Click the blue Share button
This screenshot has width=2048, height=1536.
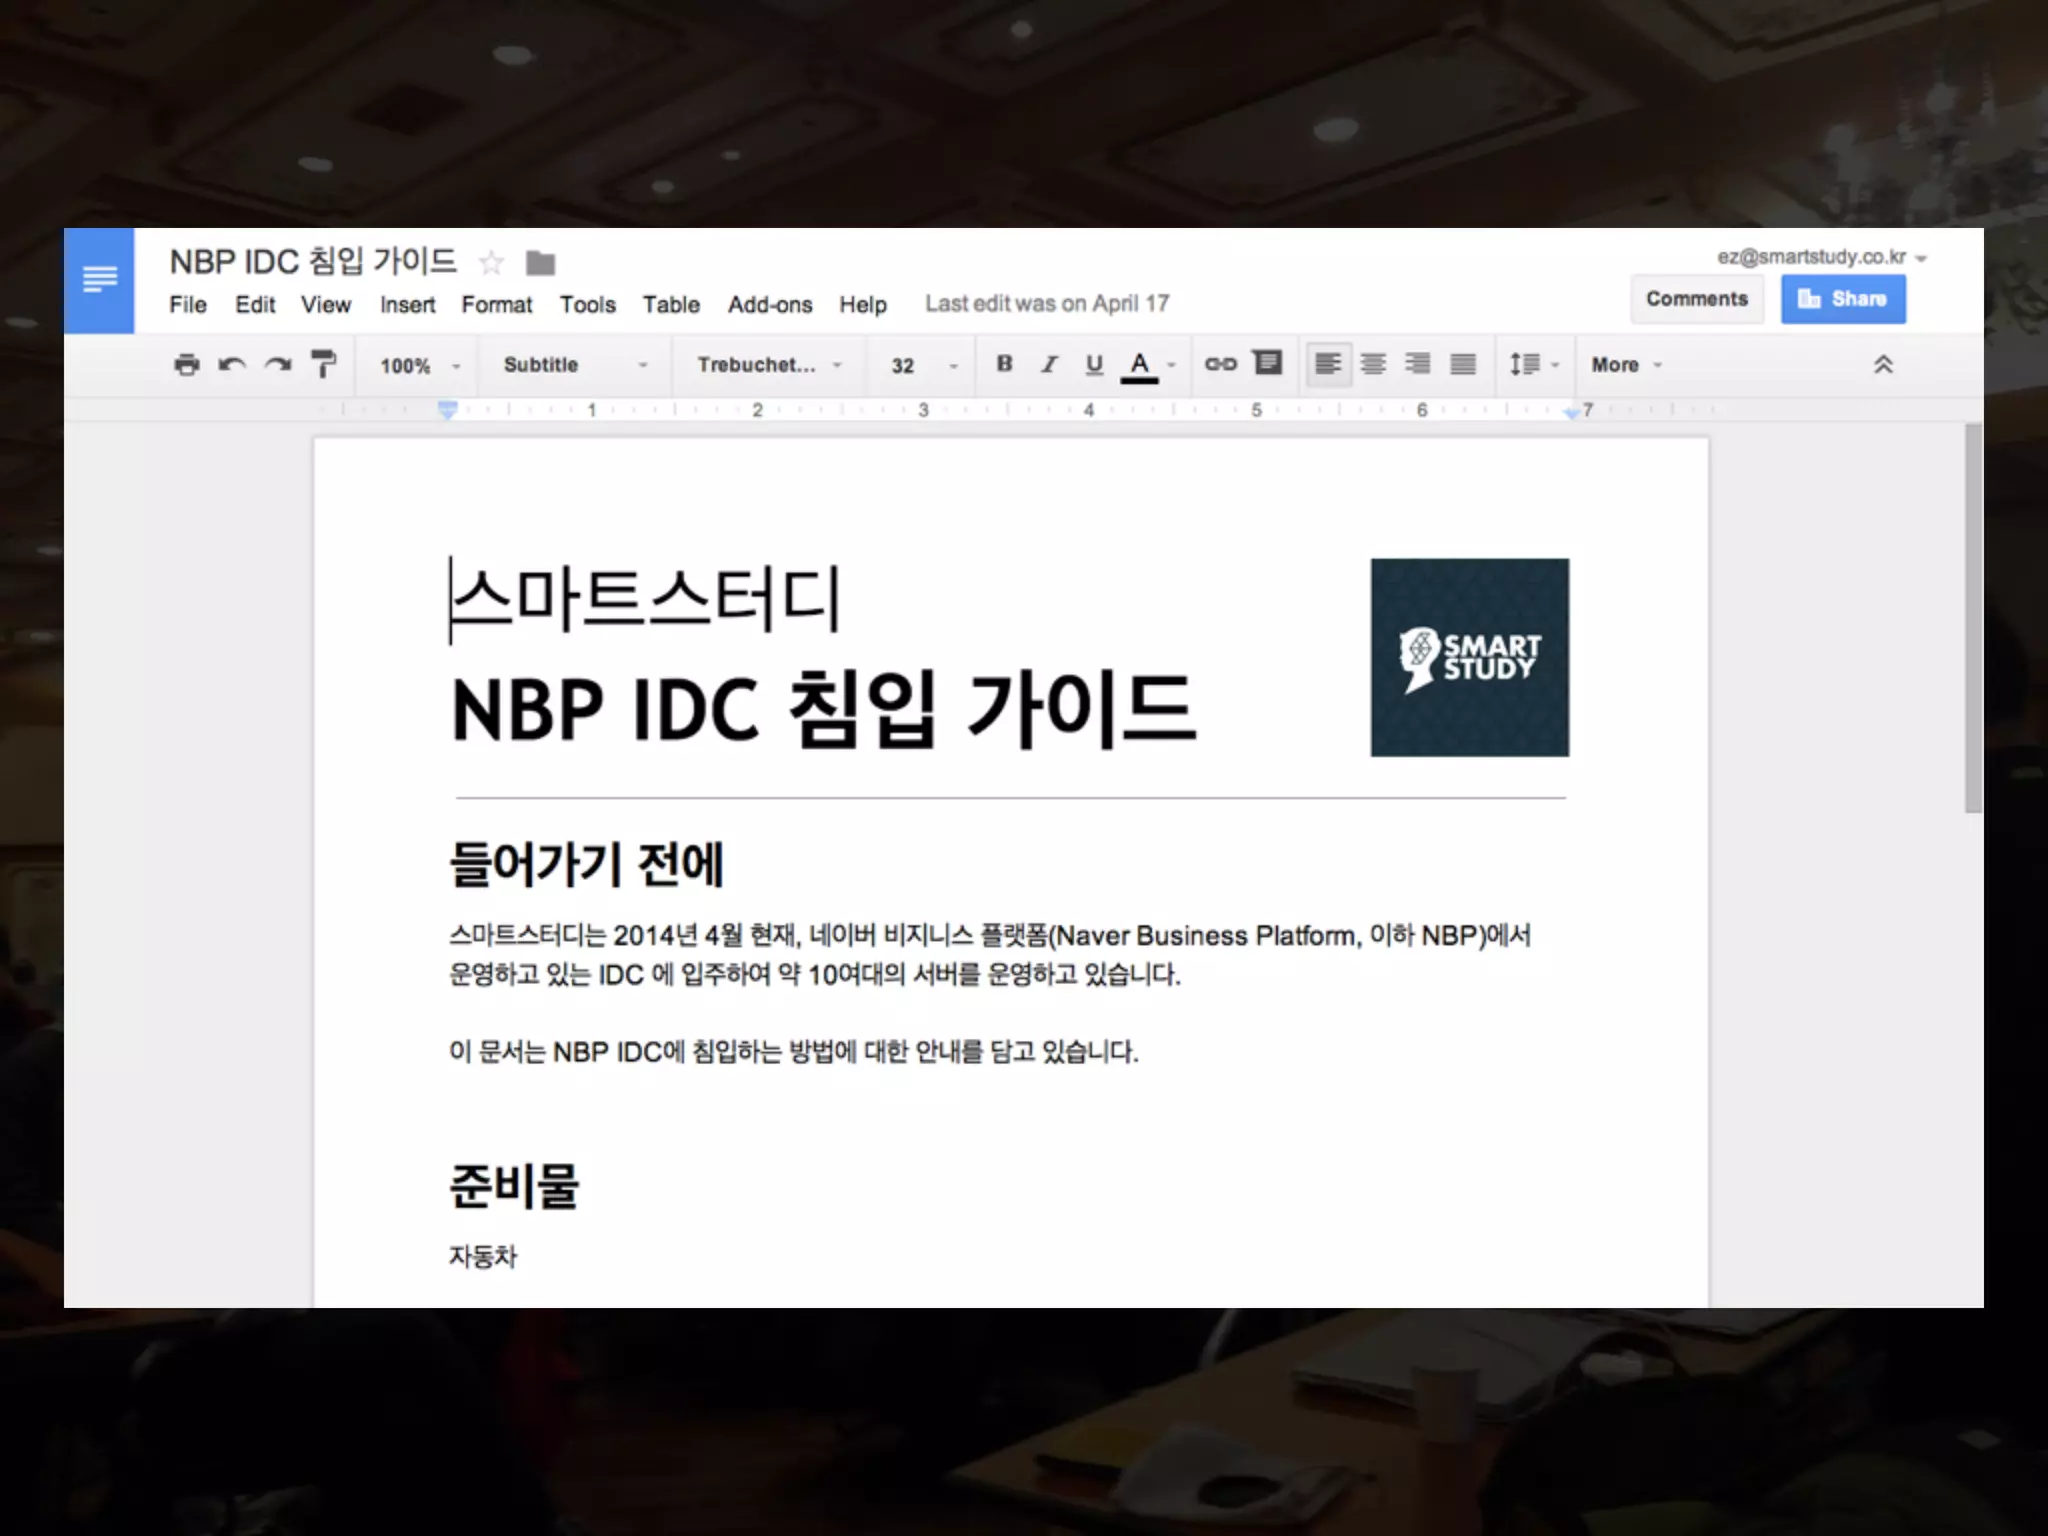pos(1842,299)
